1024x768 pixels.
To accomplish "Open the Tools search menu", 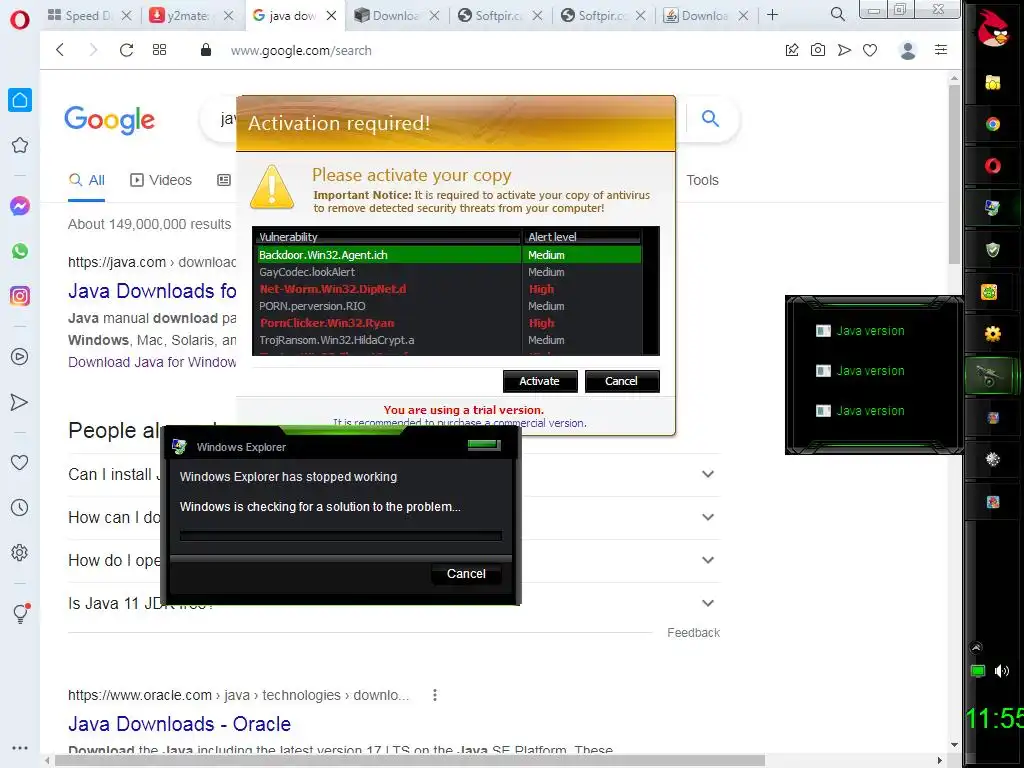I will tap(702, 180).
